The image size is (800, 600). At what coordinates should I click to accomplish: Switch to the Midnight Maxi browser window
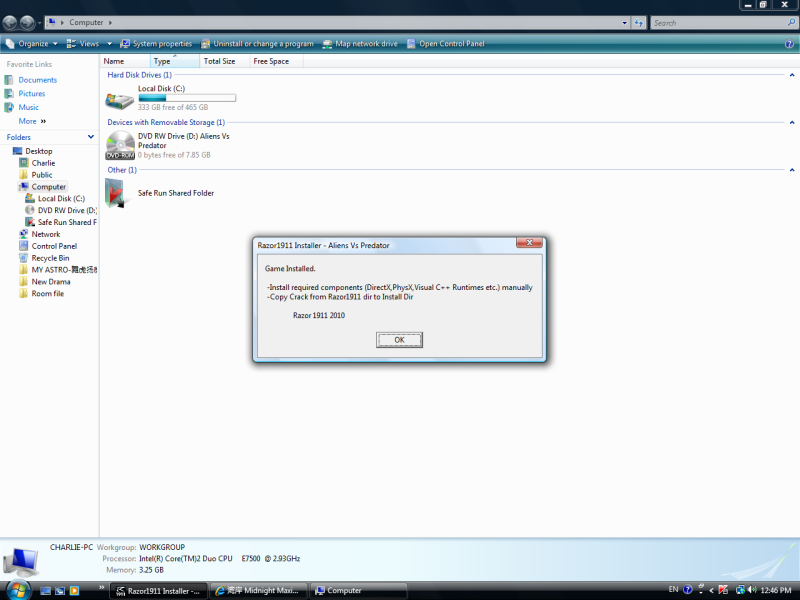click(x=259, y=591)
